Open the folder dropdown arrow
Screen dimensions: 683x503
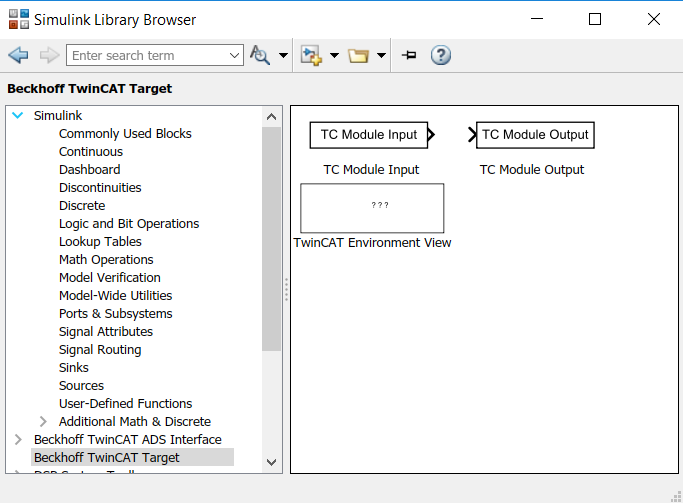pos(381,55)
